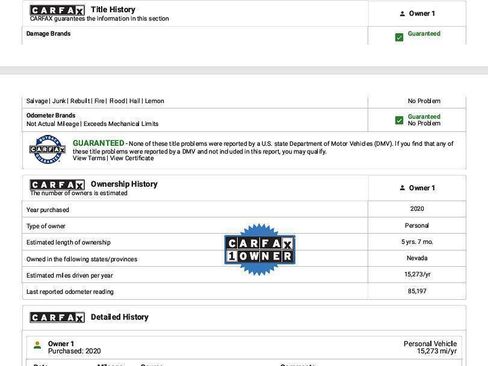Click CARFAX guarantees the information subtitle
Viewport: 488px width, 366px height.
[x=99, y=19]
